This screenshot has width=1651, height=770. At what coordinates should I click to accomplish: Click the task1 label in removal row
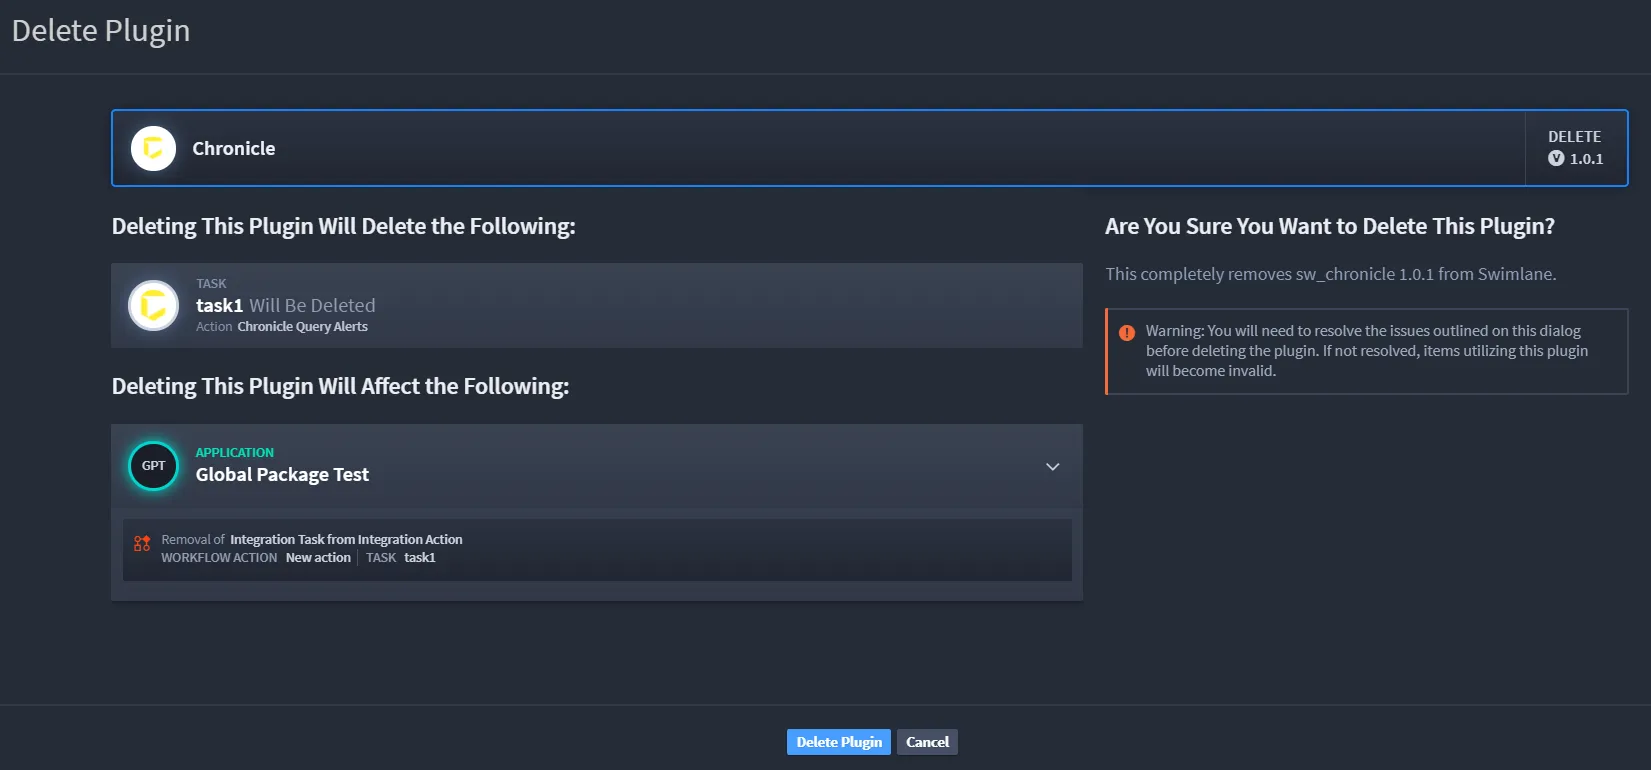coord(420,557)
